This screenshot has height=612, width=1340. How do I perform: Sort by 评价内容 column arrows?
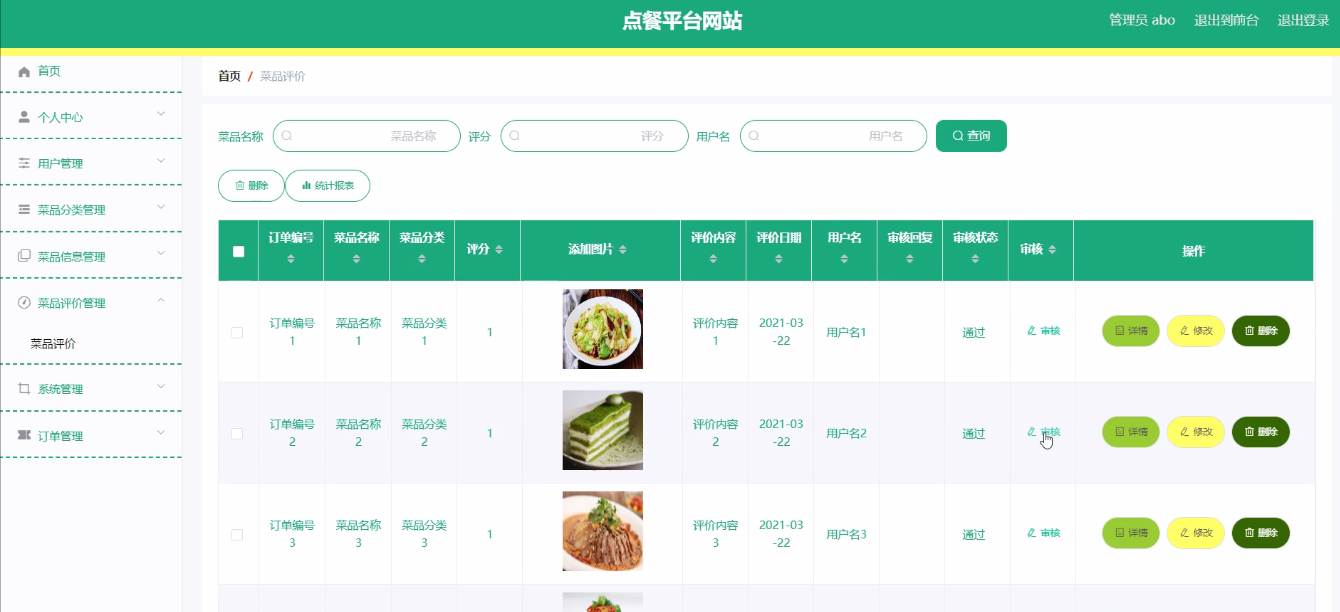pyautogui.click(x=713, y=259)
